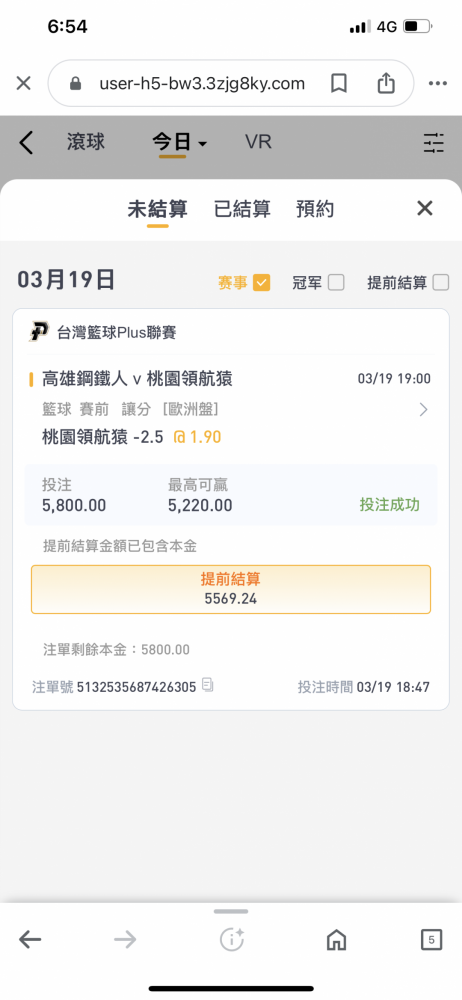
Task: Open the share icon in address bar
Action: [x=386, y=83]
